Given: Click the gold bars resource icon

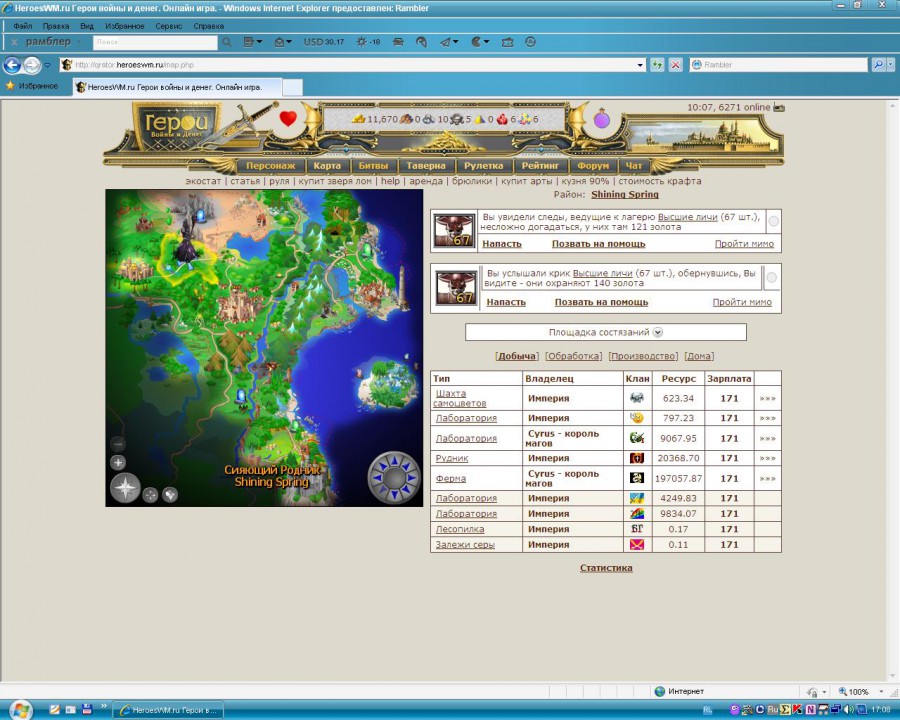Looking at the screenshot, I should click(358, 119).
